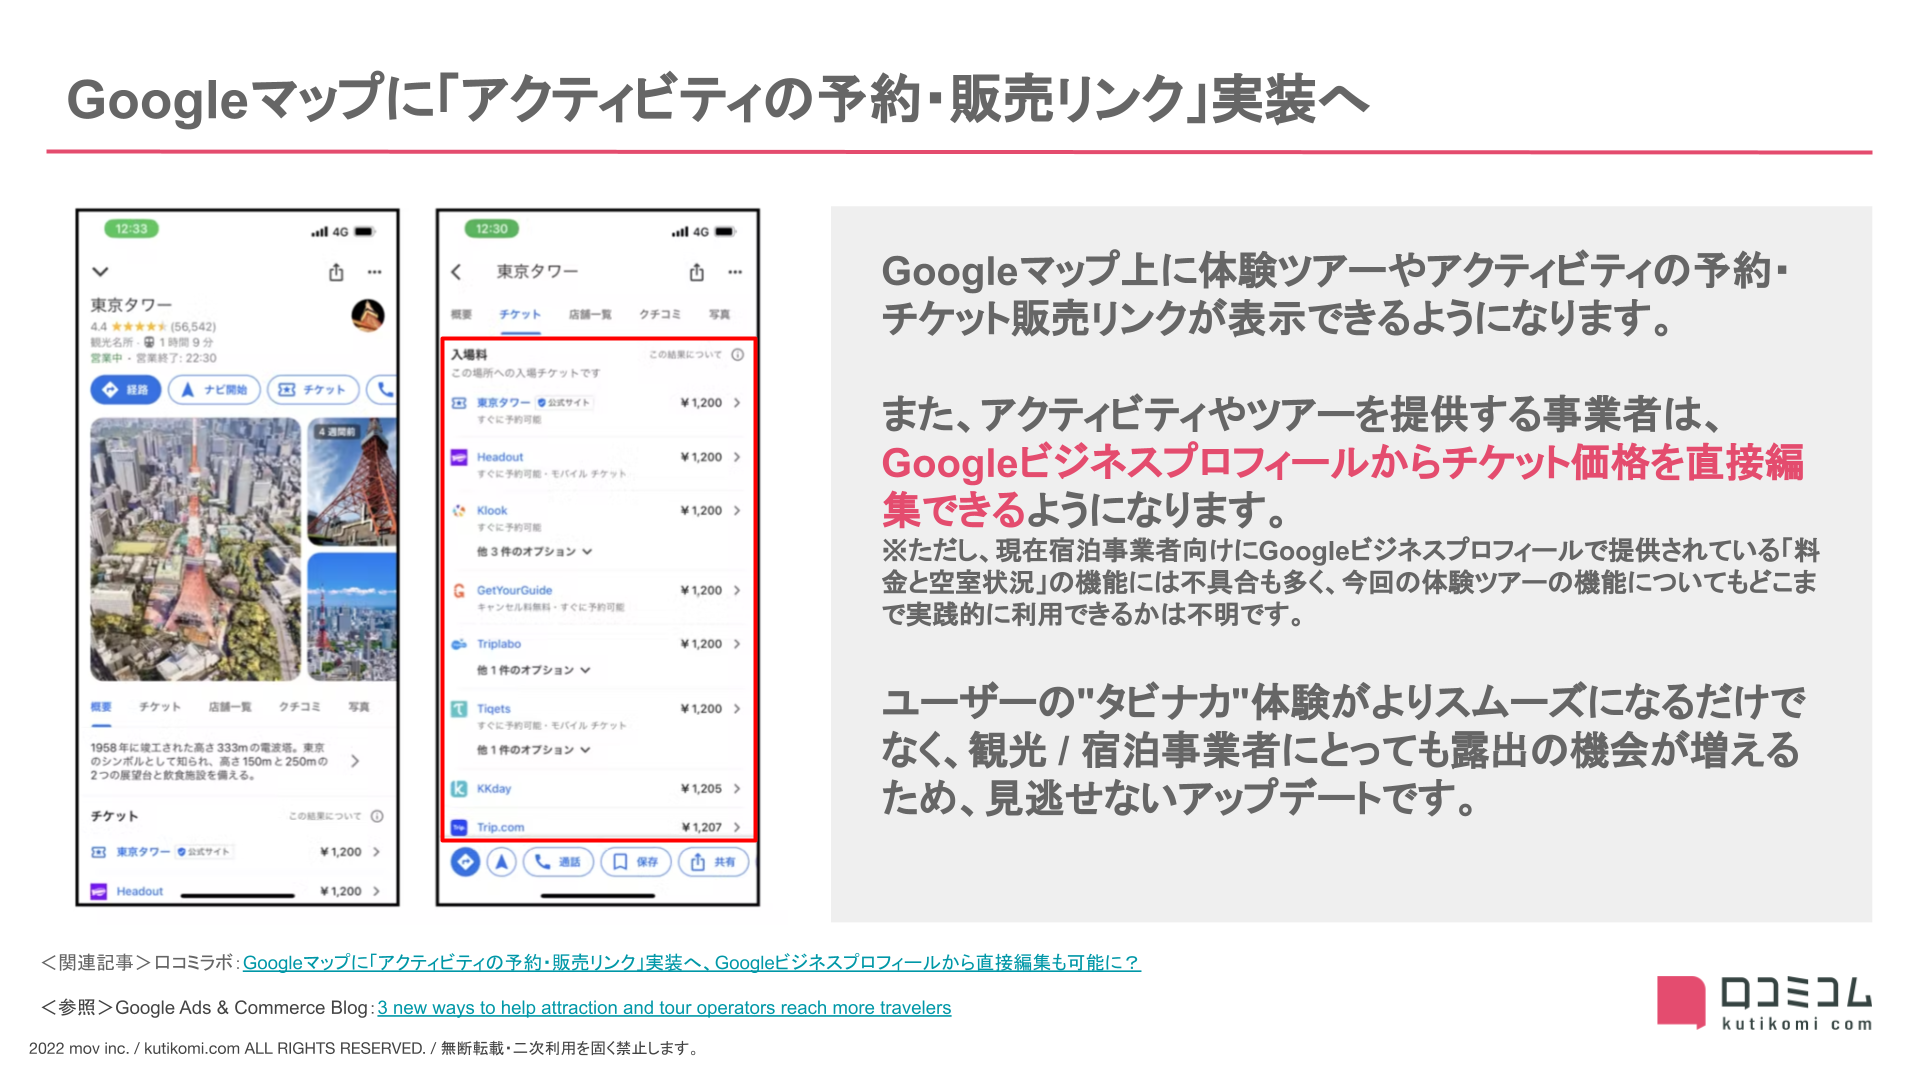1919x1080 pixels.
Task: Select 概要 tab on left phone
Action: [101, 707]
